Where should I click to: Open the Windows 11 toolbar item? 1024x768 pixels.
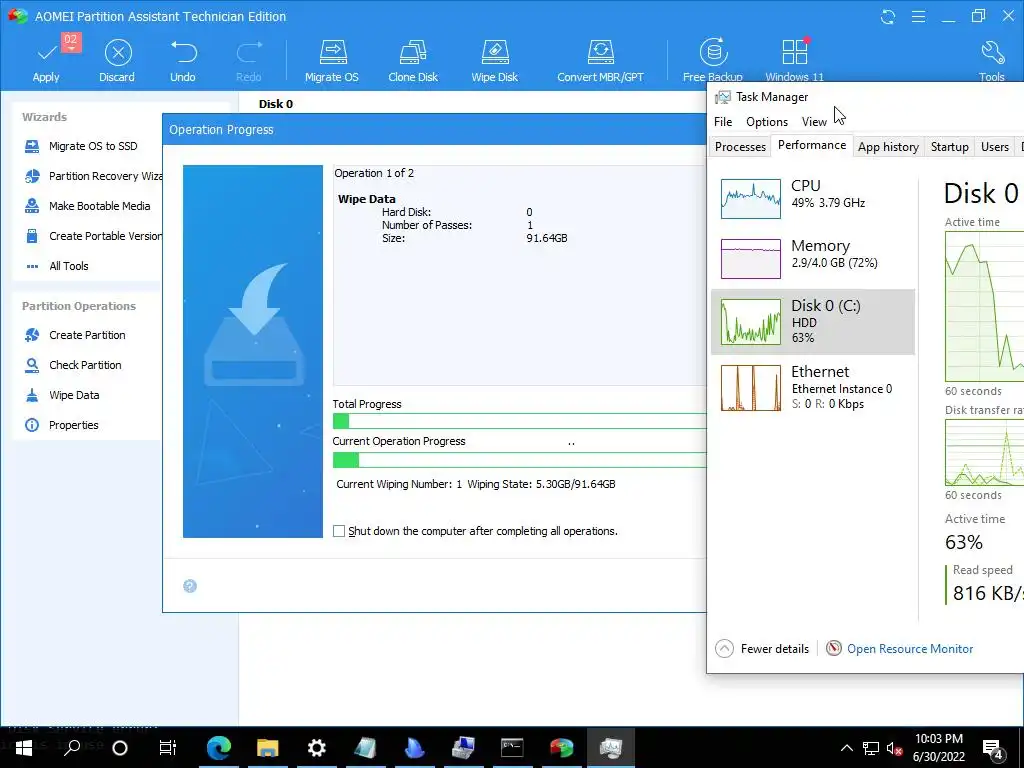click(794, 61)
